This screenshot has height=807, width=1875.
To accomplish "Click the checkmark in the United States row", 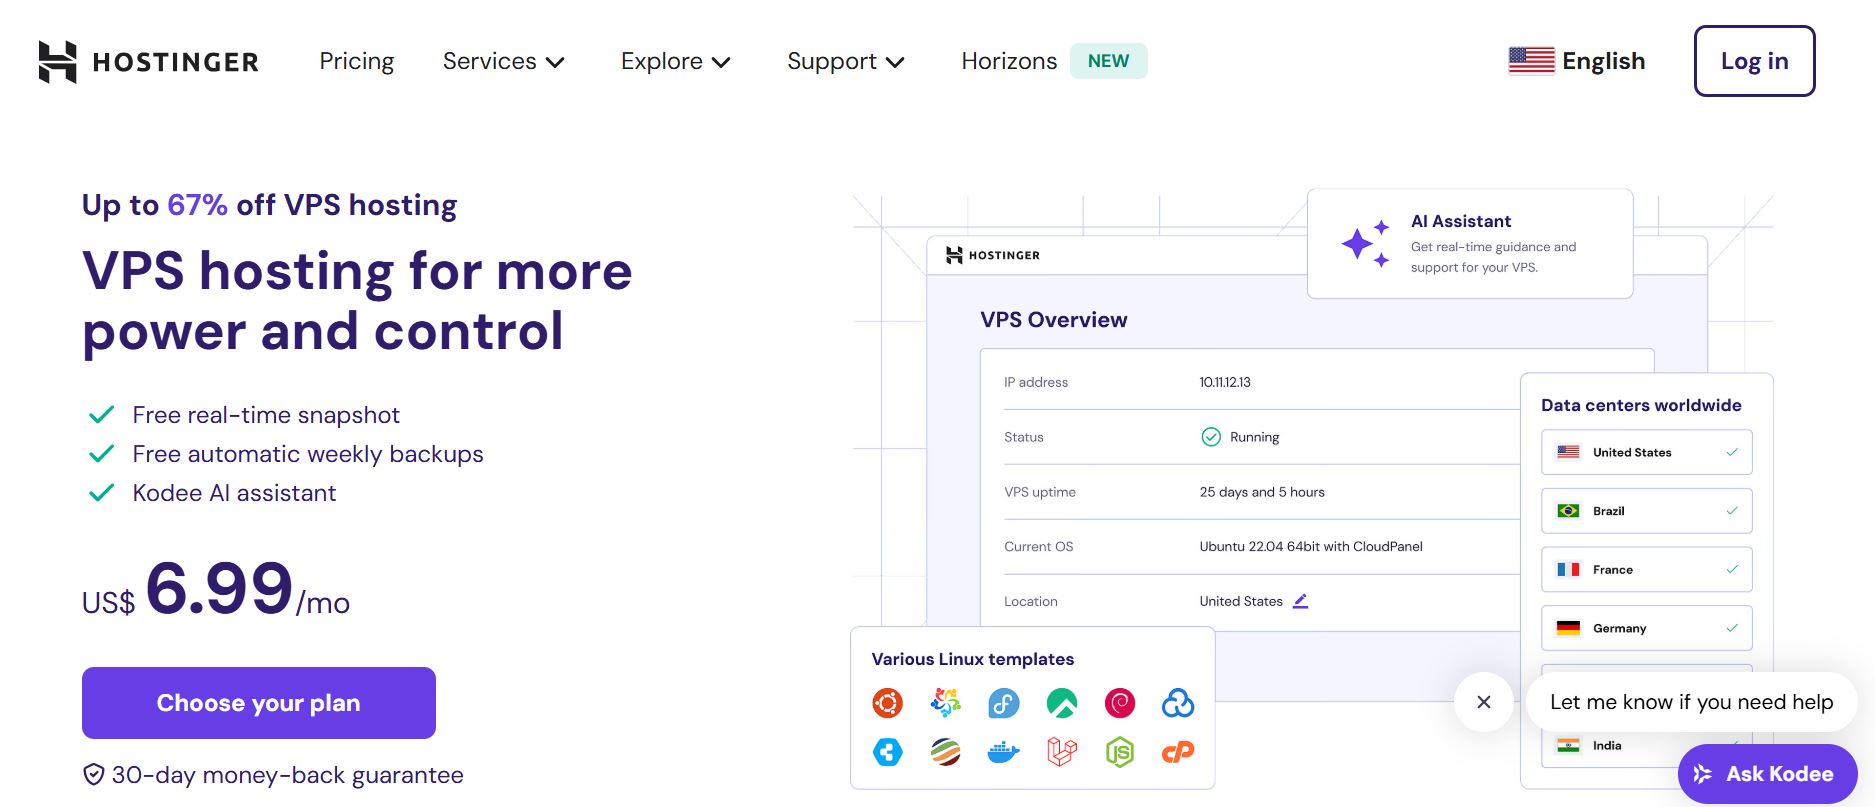I will [x=1732, y=452].
